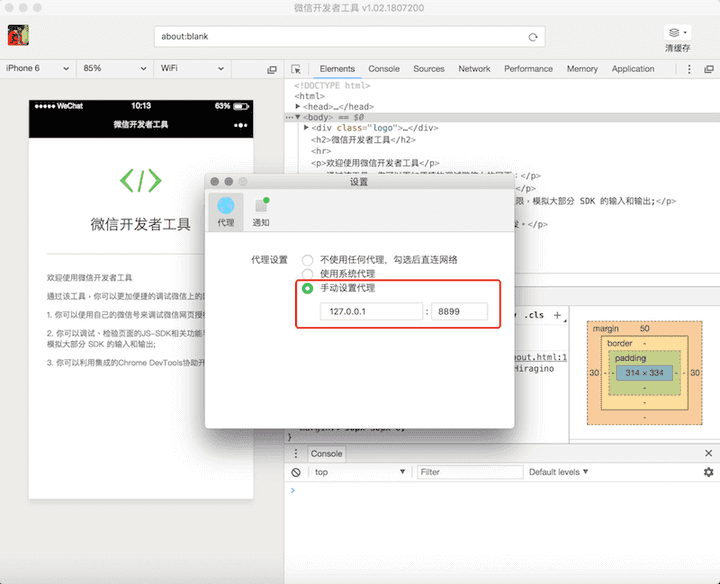Open the console drawer menu dots
This screenshot has height=584, width=720.
(296, 454)
